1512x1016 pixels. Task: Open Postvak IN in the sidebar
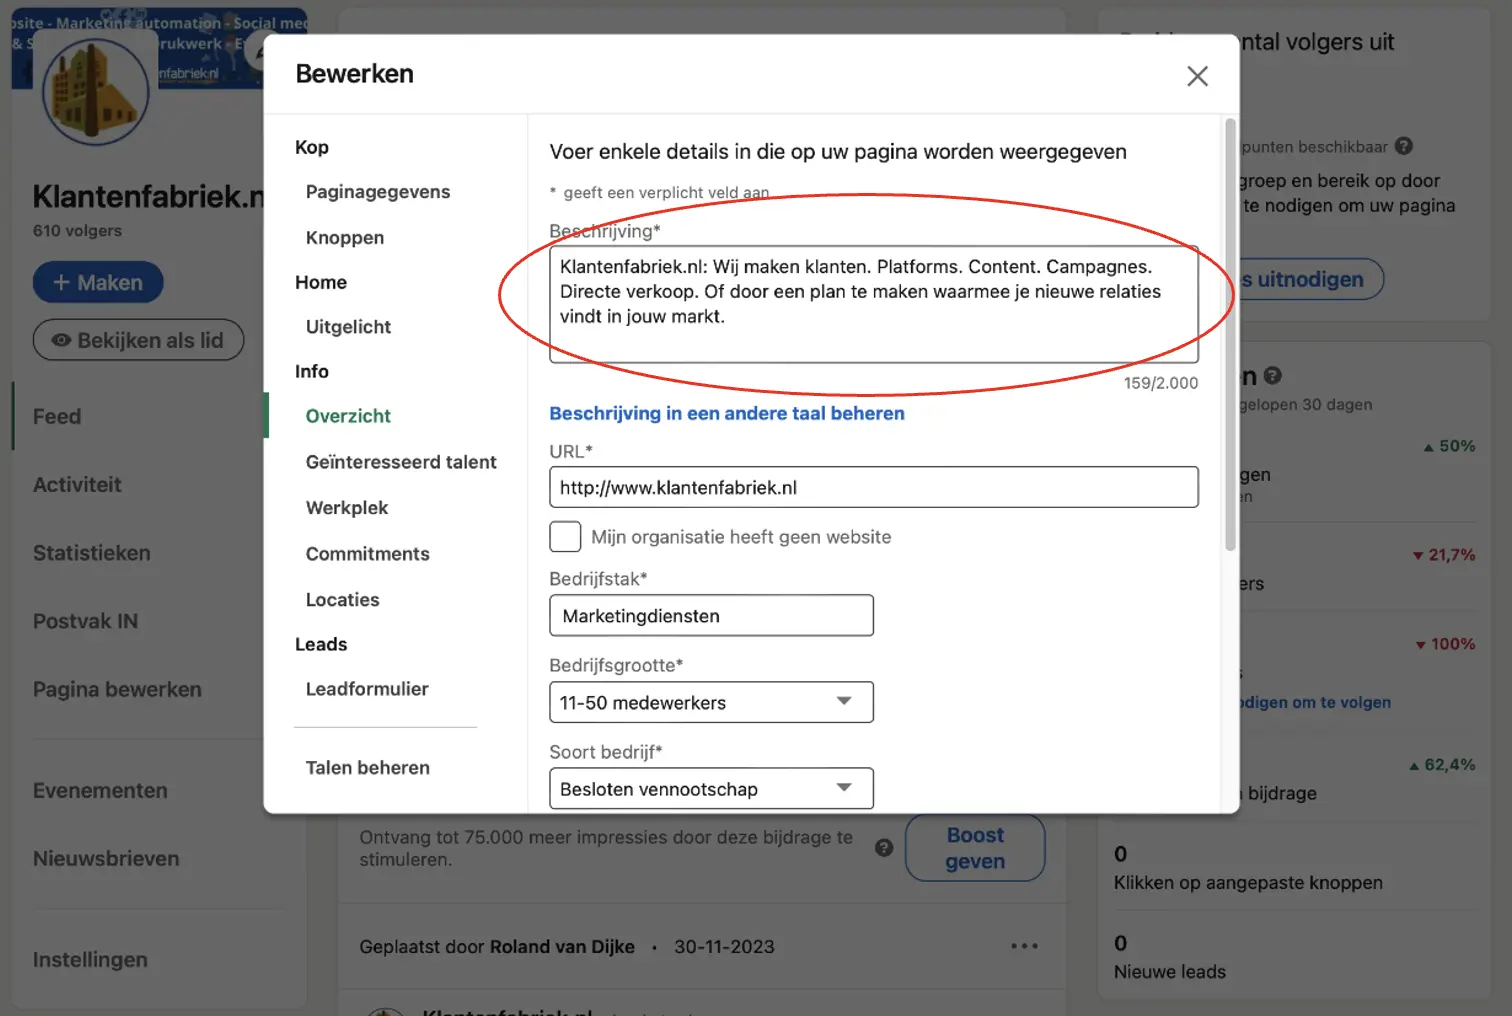click(85, 621)
